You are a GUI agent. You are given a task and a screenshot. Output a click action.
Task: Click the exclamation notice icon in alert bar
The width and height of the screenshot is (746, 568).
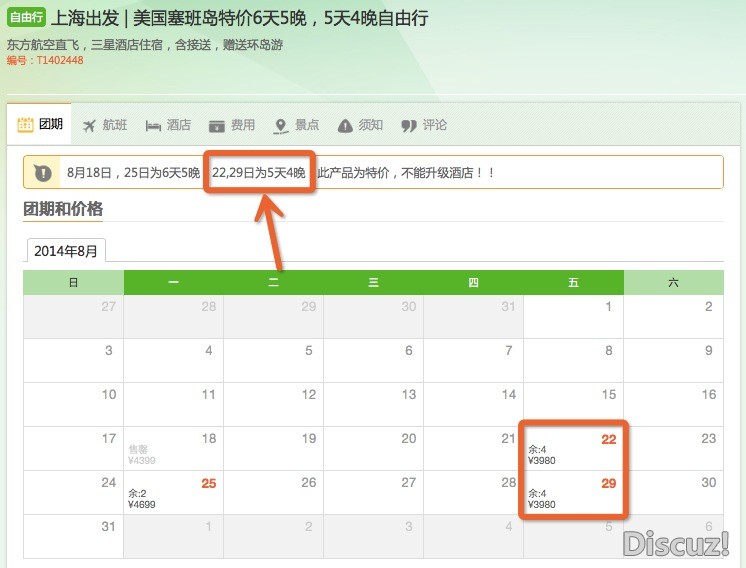pyautogui.click(x=42, y=173)
